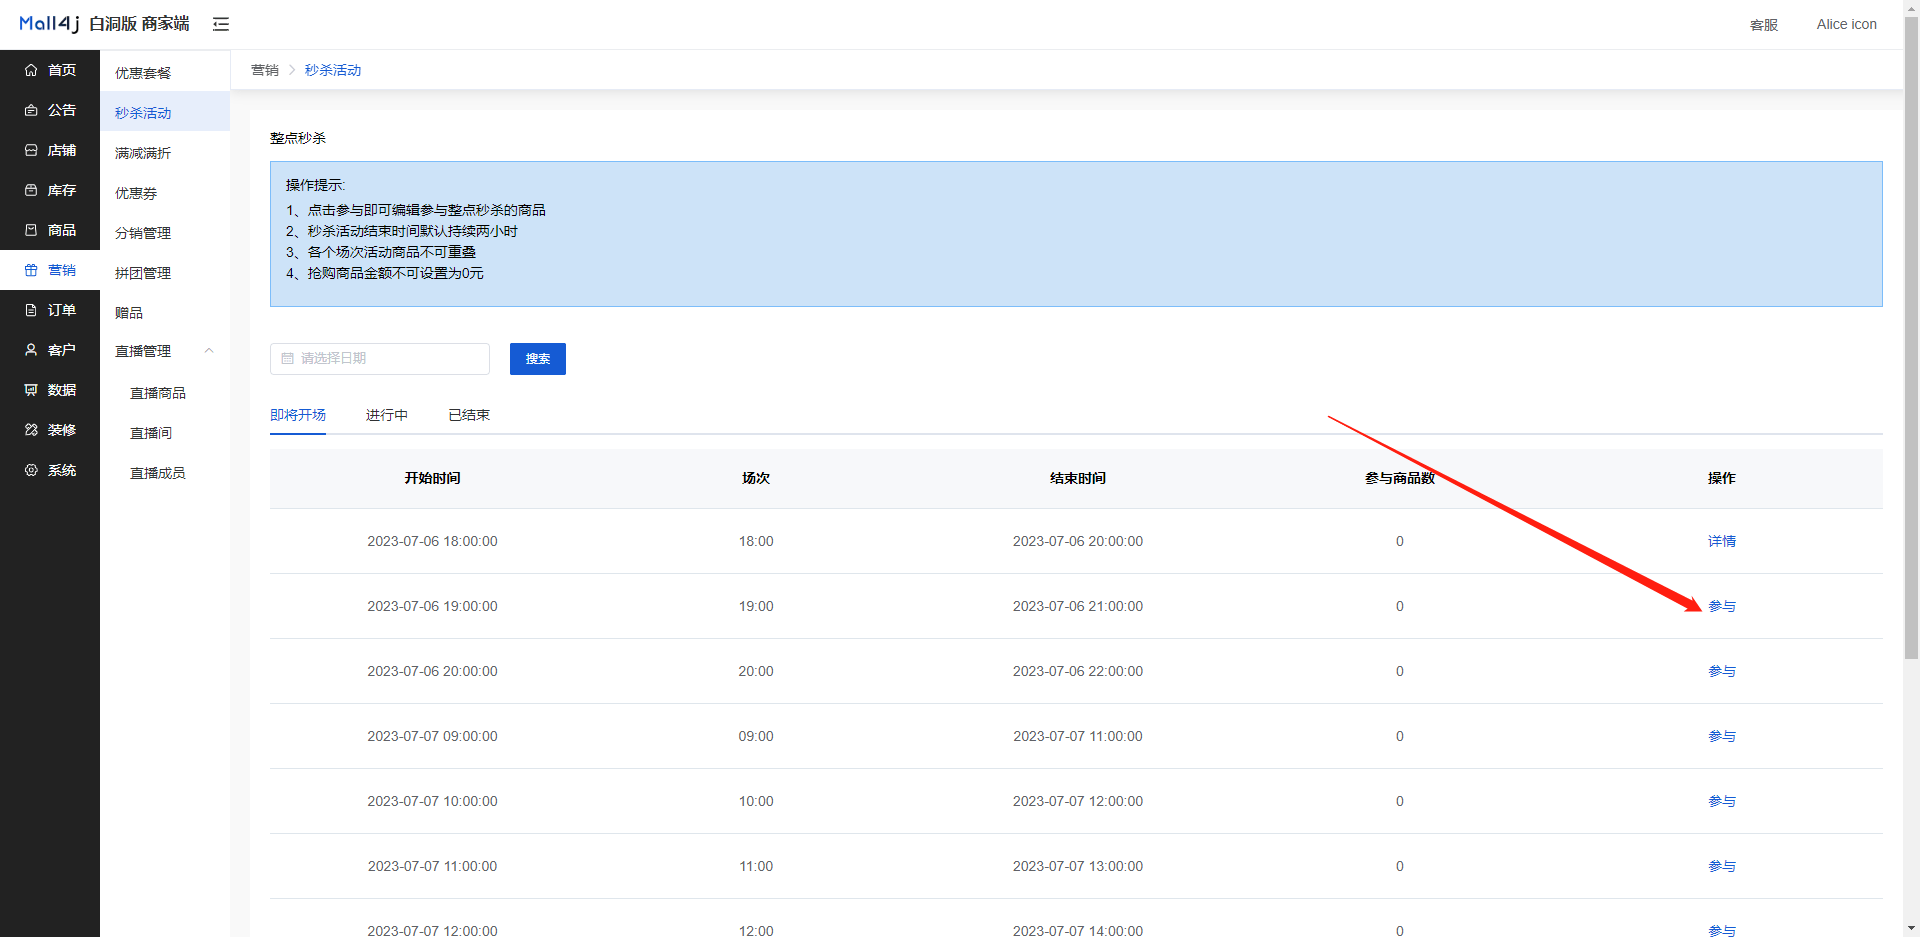Image resolution: width=1920 pixels, height=937 pixels.
Task: Click the 开始时间 column header
Action: (x=432, y=478)
